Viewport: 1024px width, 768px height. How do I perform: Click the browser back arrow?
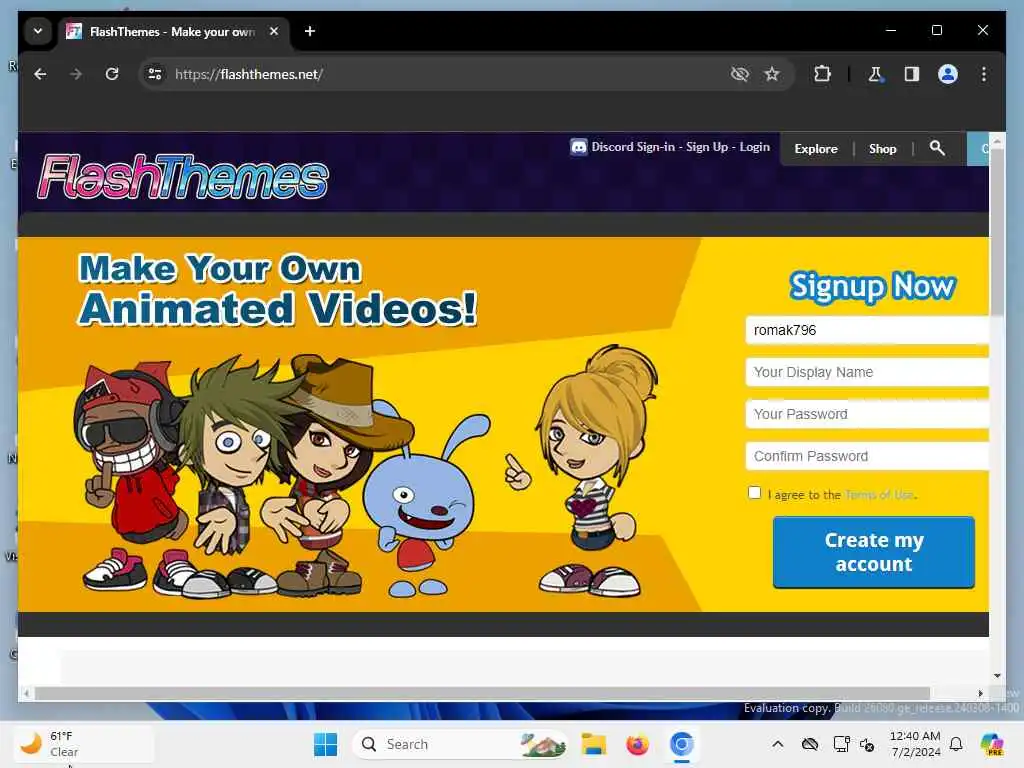point(40,74)
